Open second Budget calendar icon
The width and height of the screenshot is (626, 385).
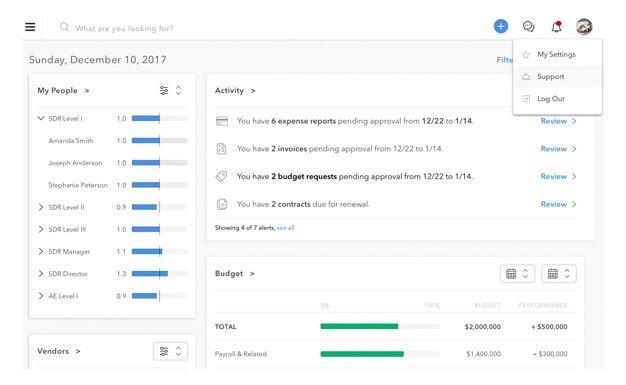(553, 274)
